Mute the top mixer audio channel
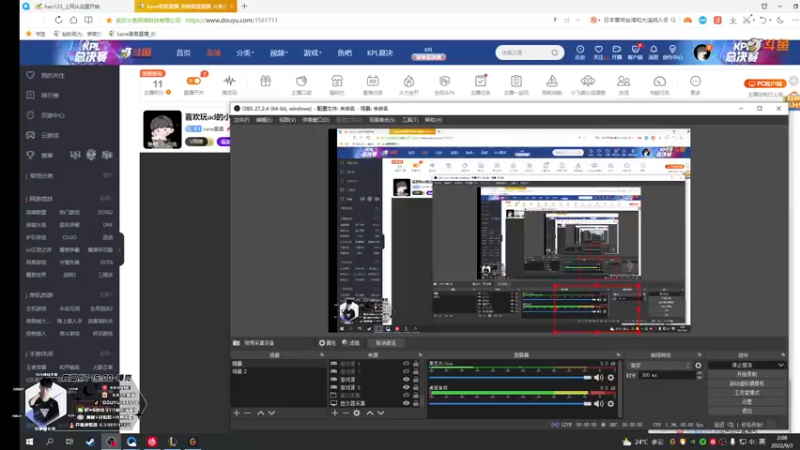Viewport: 800px width, 450px height. point(598,378)
